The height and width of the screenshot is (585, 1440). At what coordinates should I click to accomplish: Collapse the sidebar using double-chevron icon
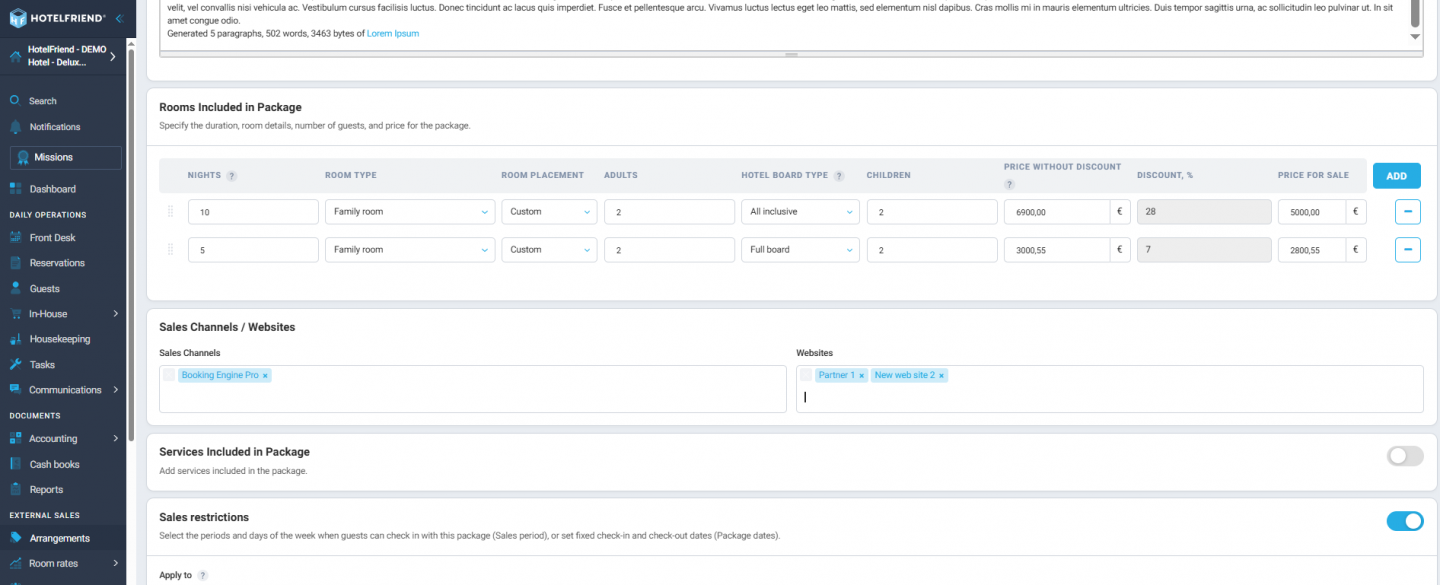coord(119,18)
